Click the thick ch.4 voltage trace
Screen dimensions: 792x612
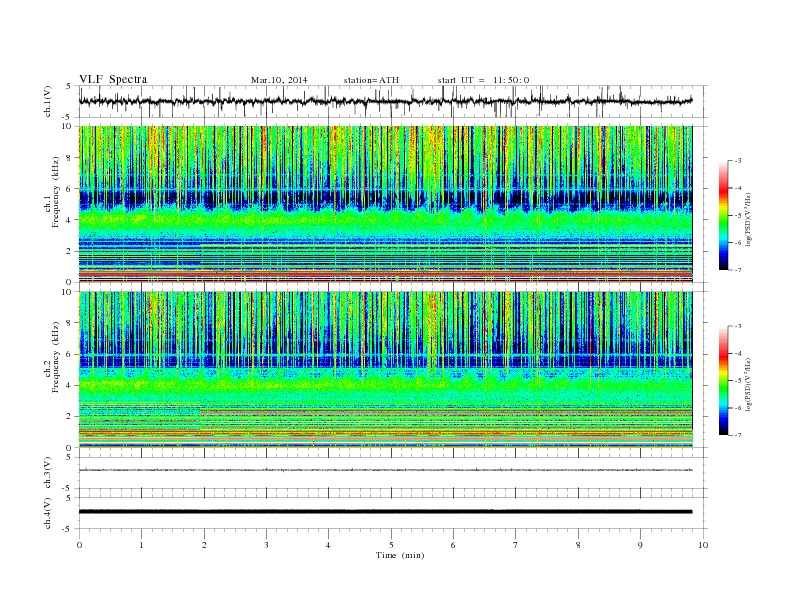coord(385,512)
